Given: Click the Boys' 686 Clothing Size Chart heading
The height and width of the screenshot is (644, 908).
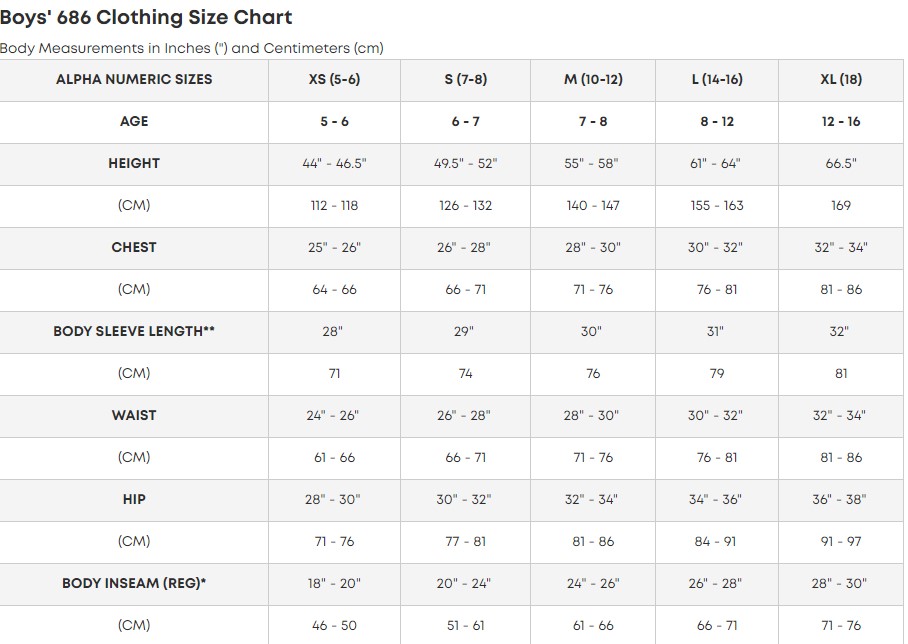Looking at the screenshot, I should pos(146,17).
